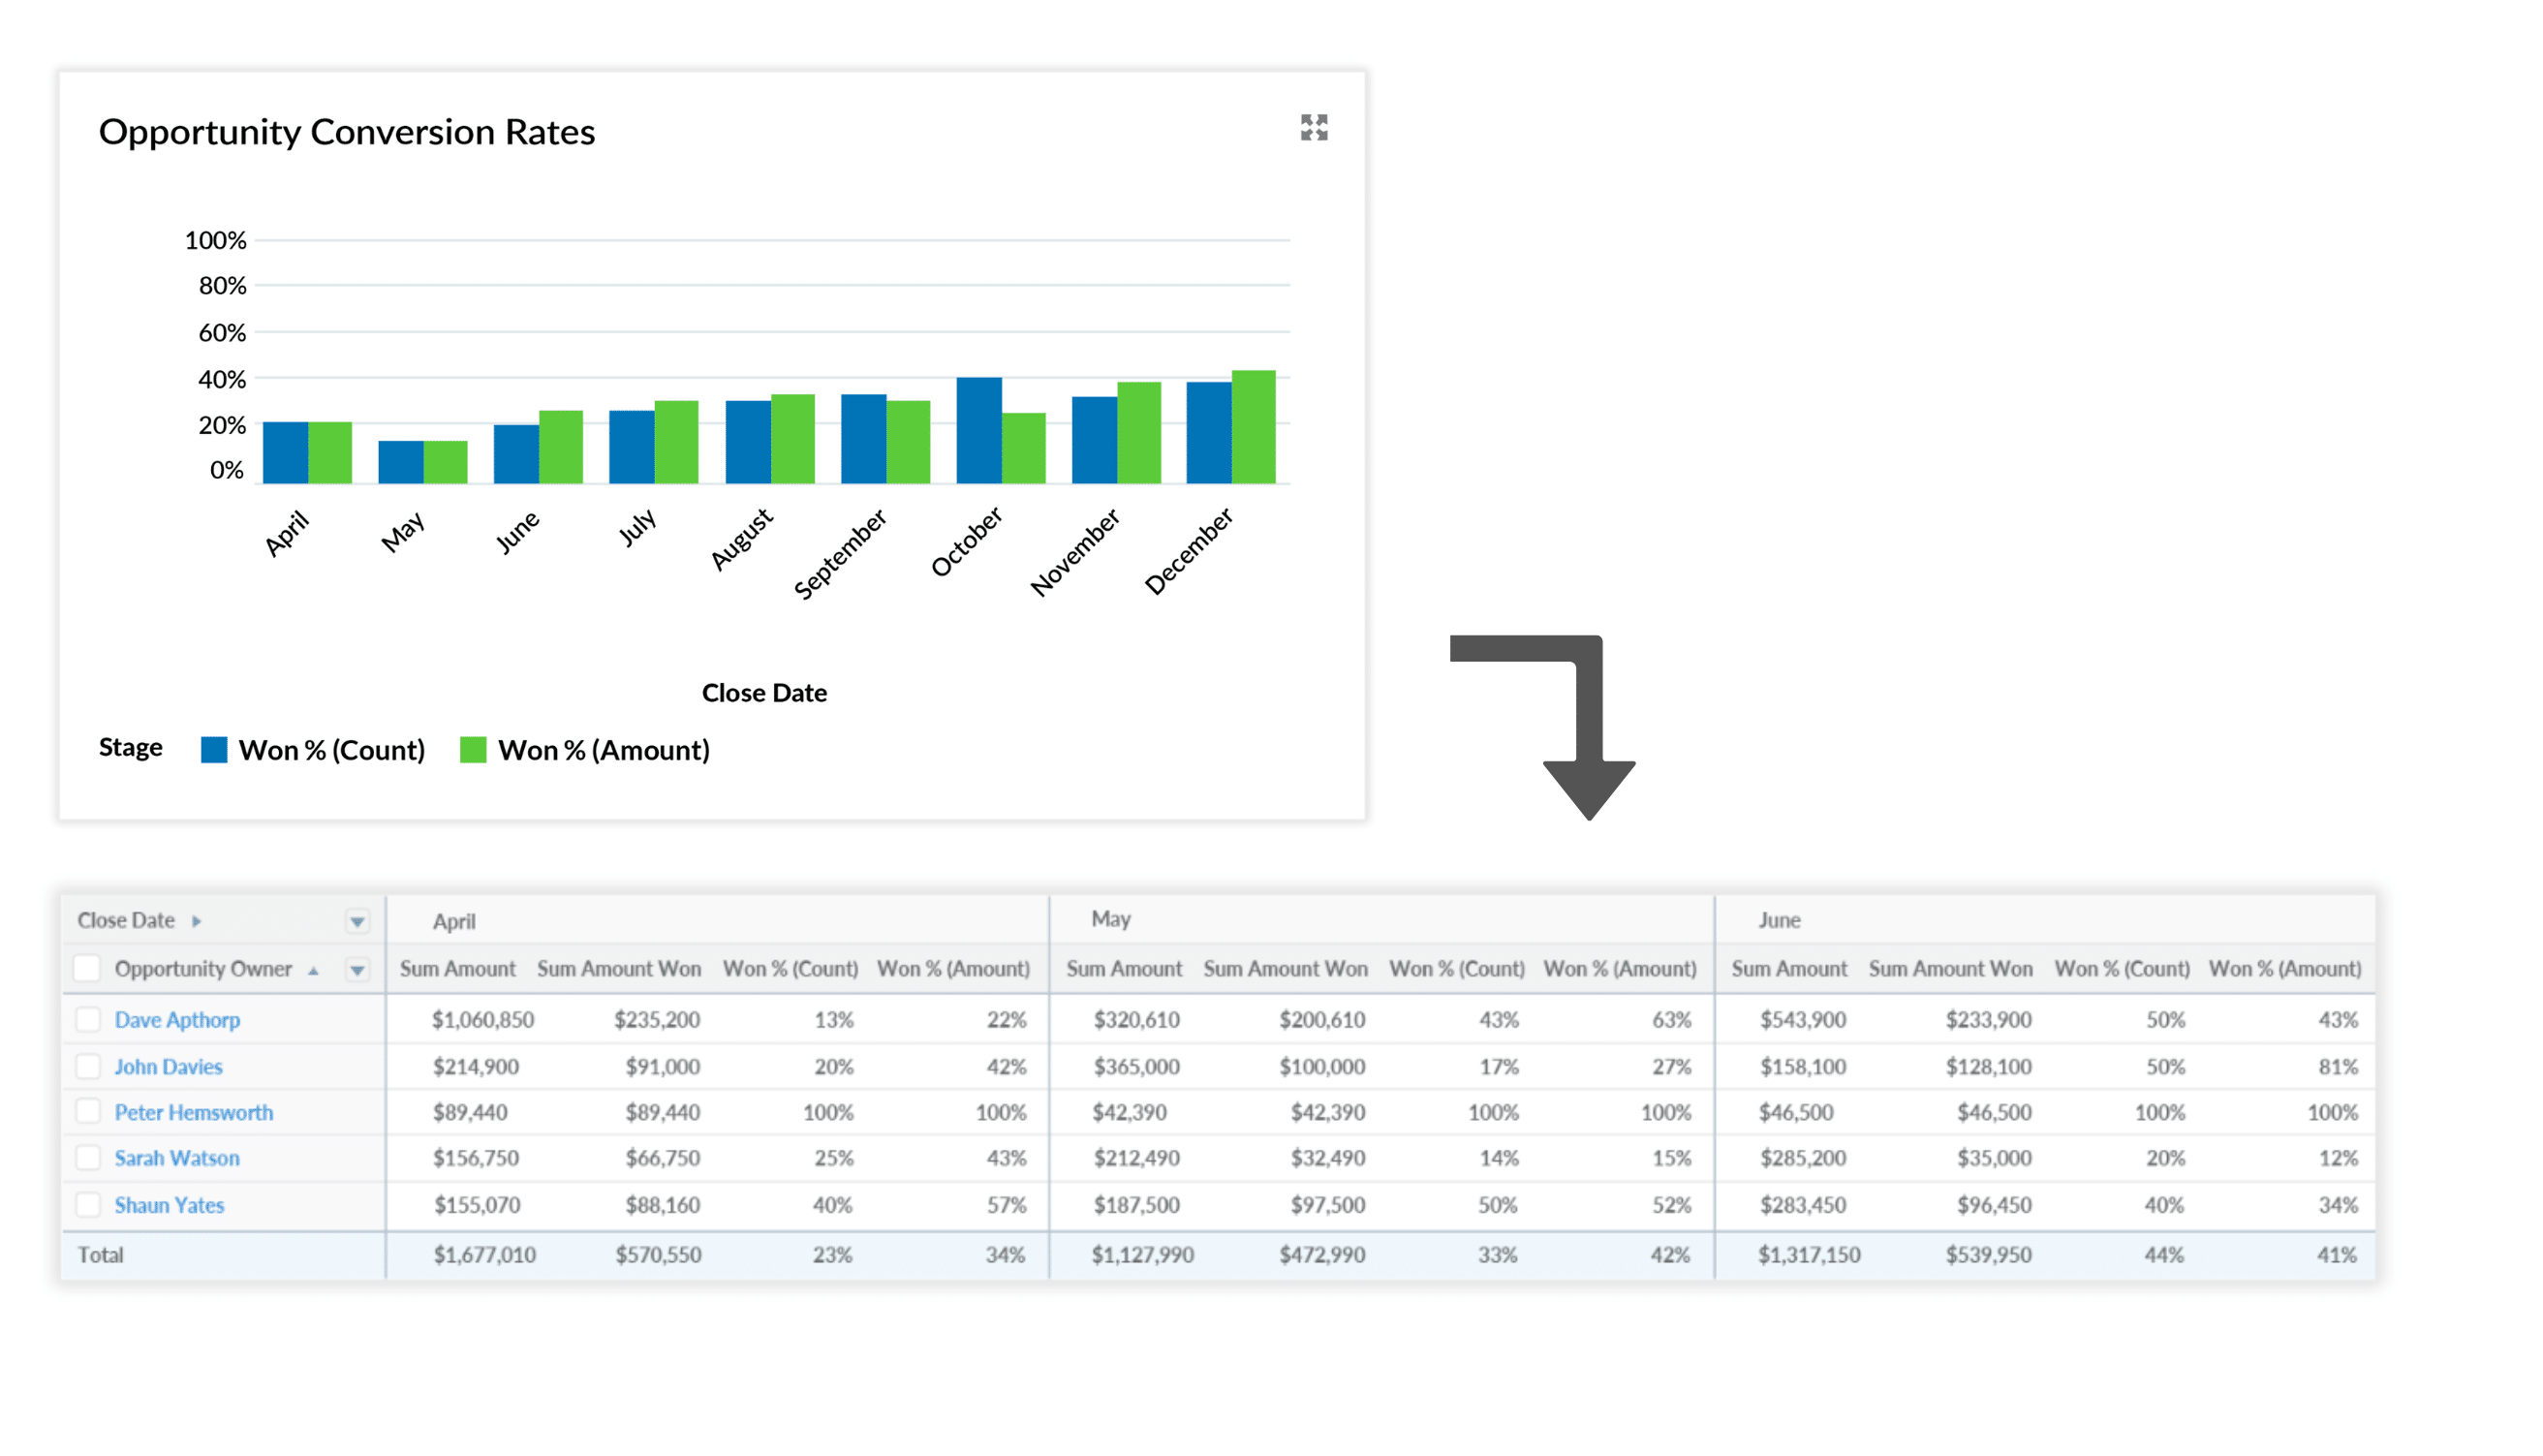The image size is (2543, 1456).
Task: Click the green Won % (Amount) legend swatch
Action: tap(473, 750)
